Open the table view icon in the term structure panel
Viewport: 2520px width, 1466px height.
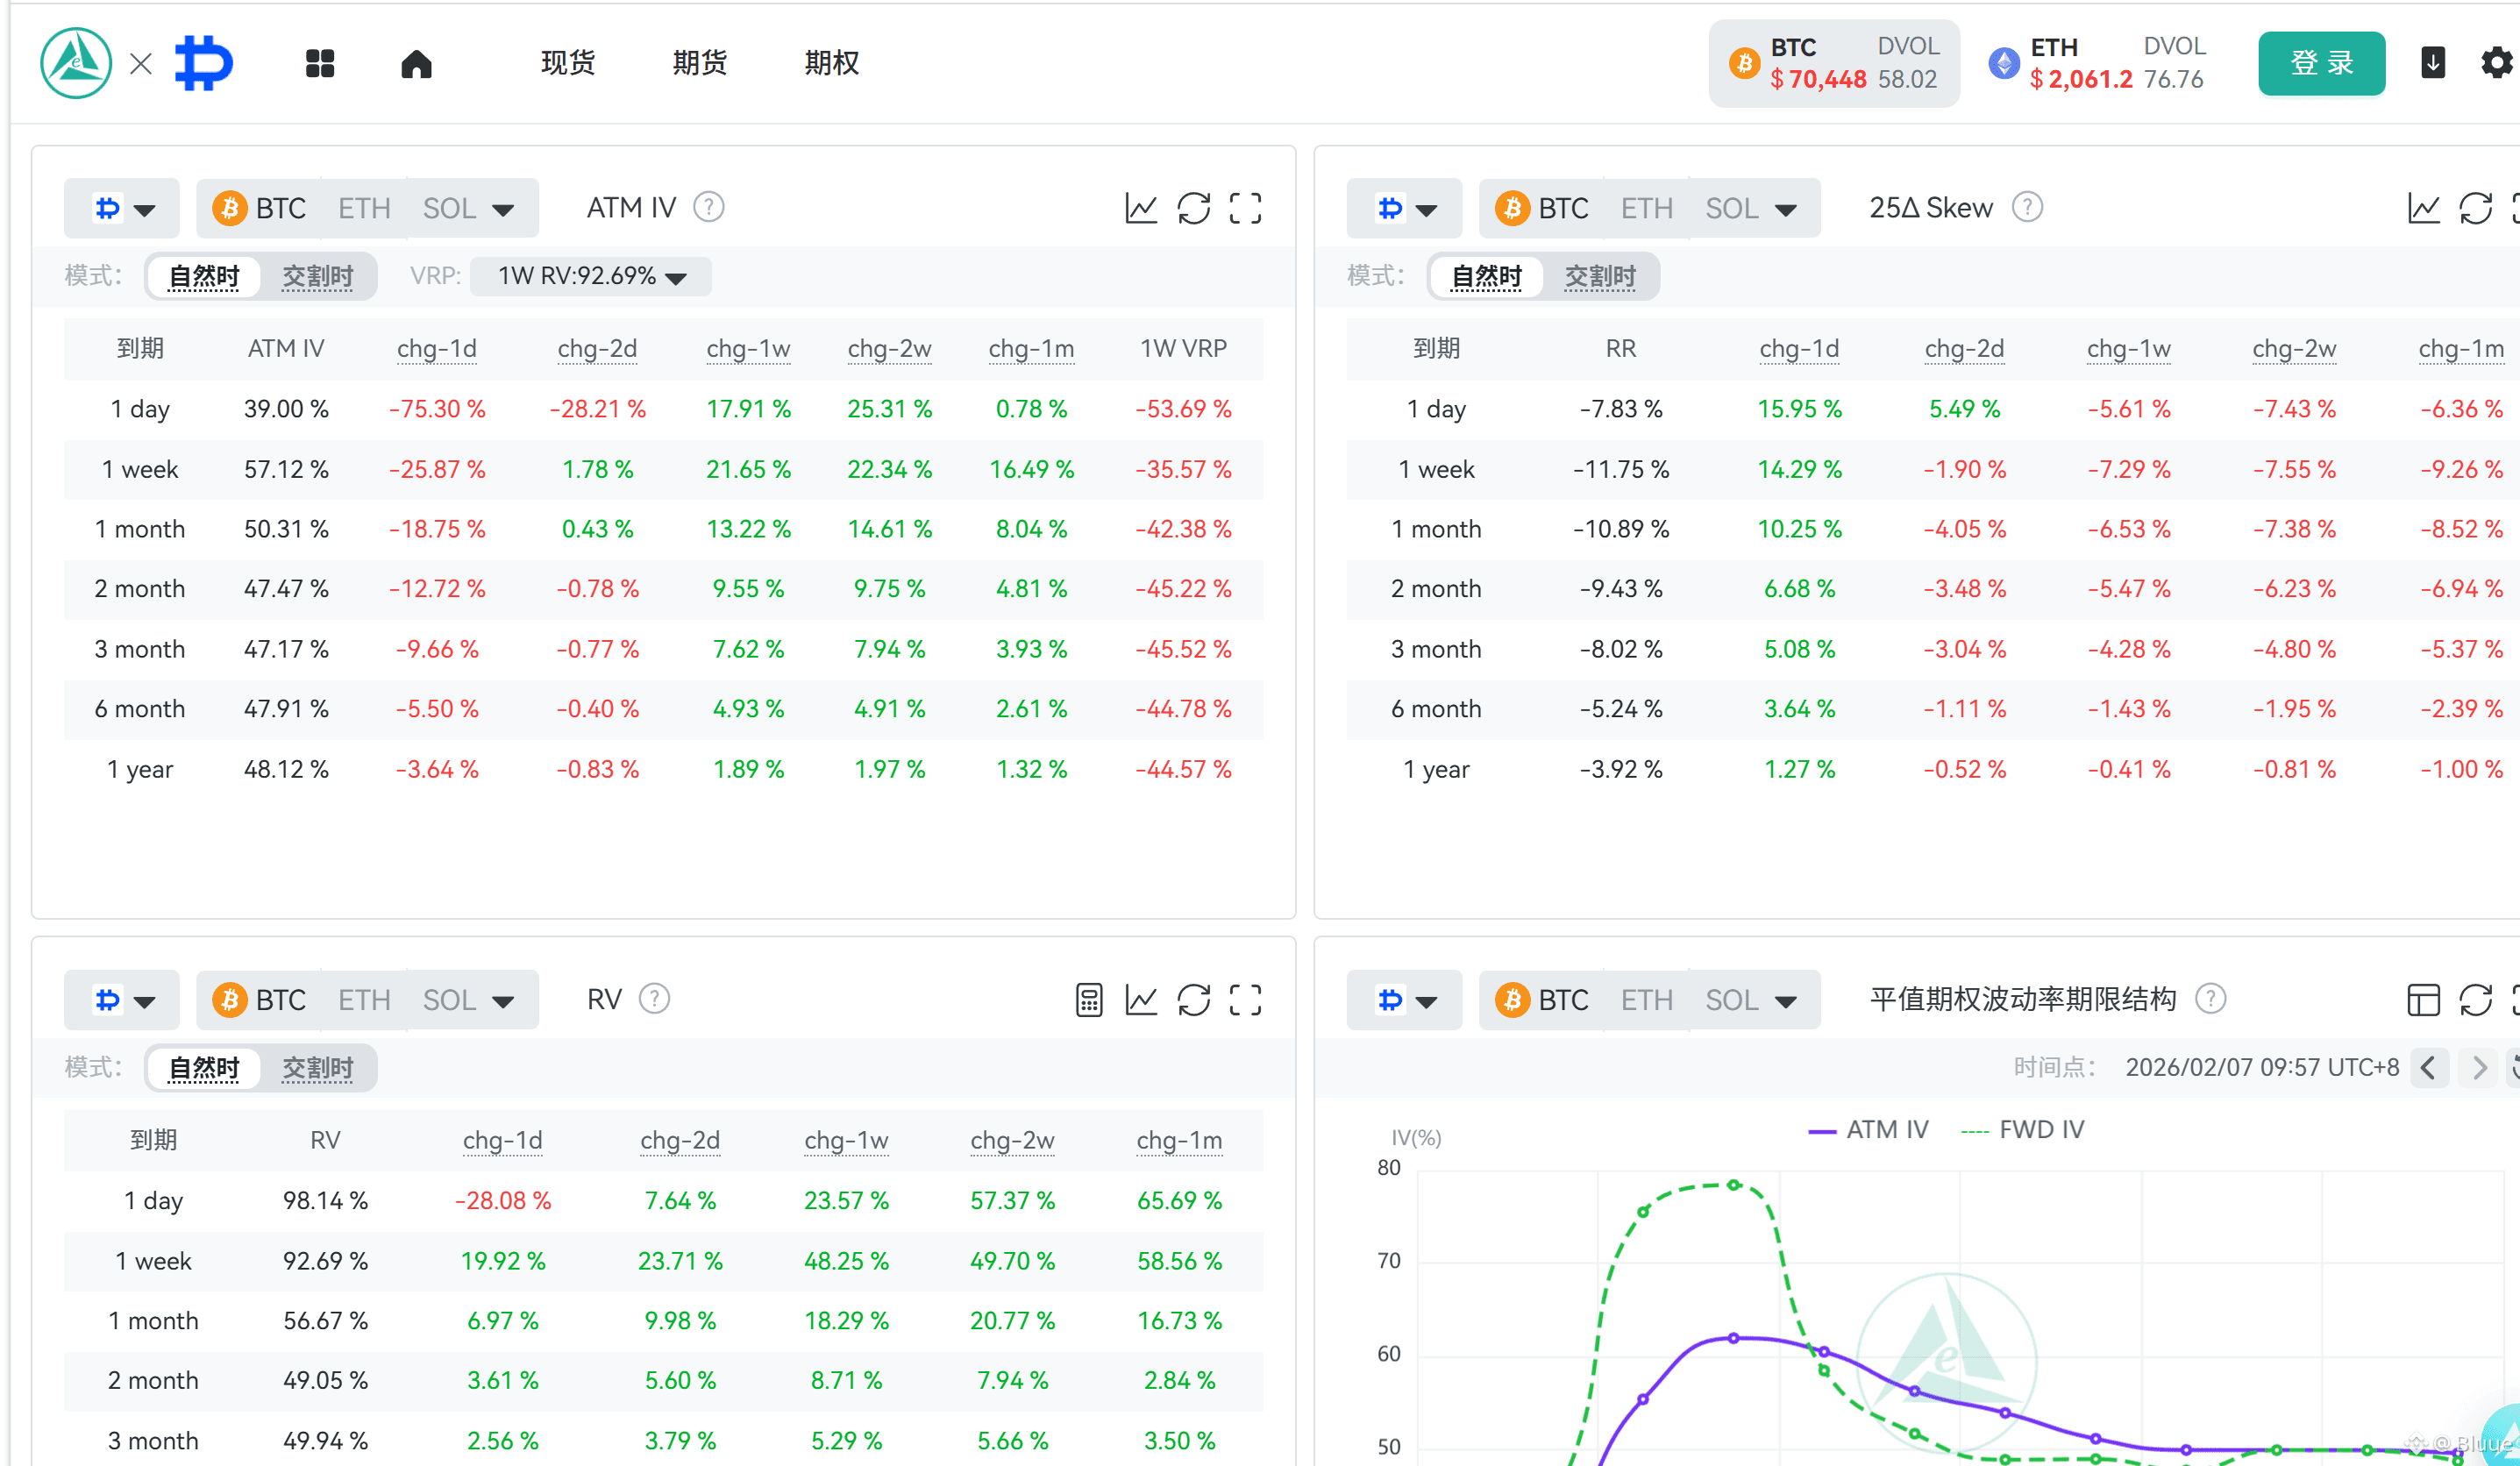(2423, 1000)
